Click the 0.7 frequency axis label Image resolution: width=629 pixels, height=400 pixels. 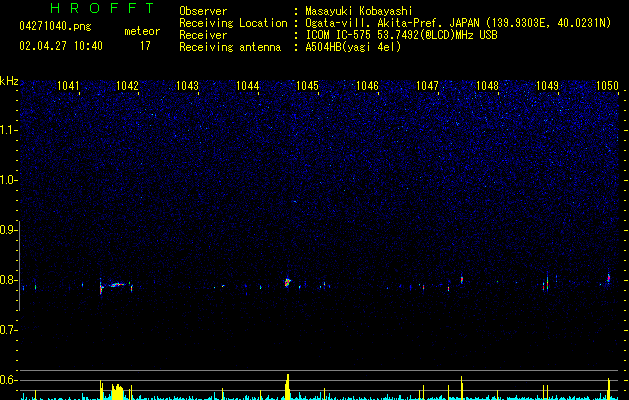(8, 330)
